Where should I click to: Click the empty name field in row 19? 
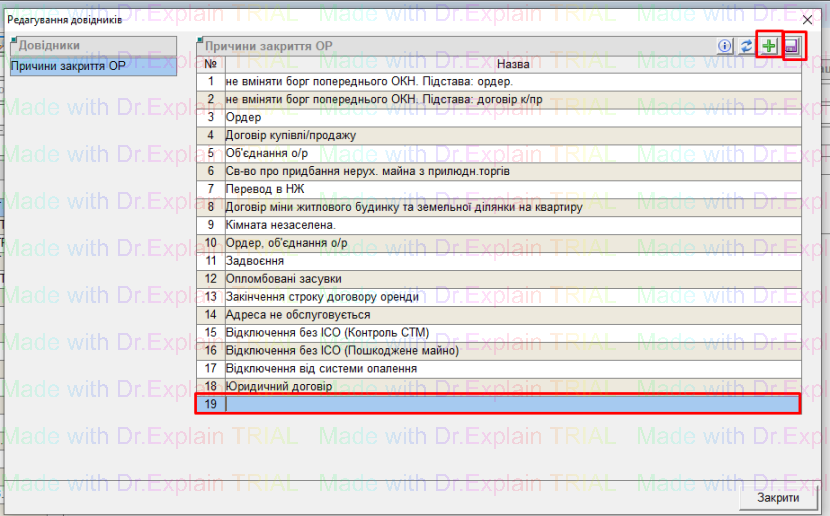510,404
